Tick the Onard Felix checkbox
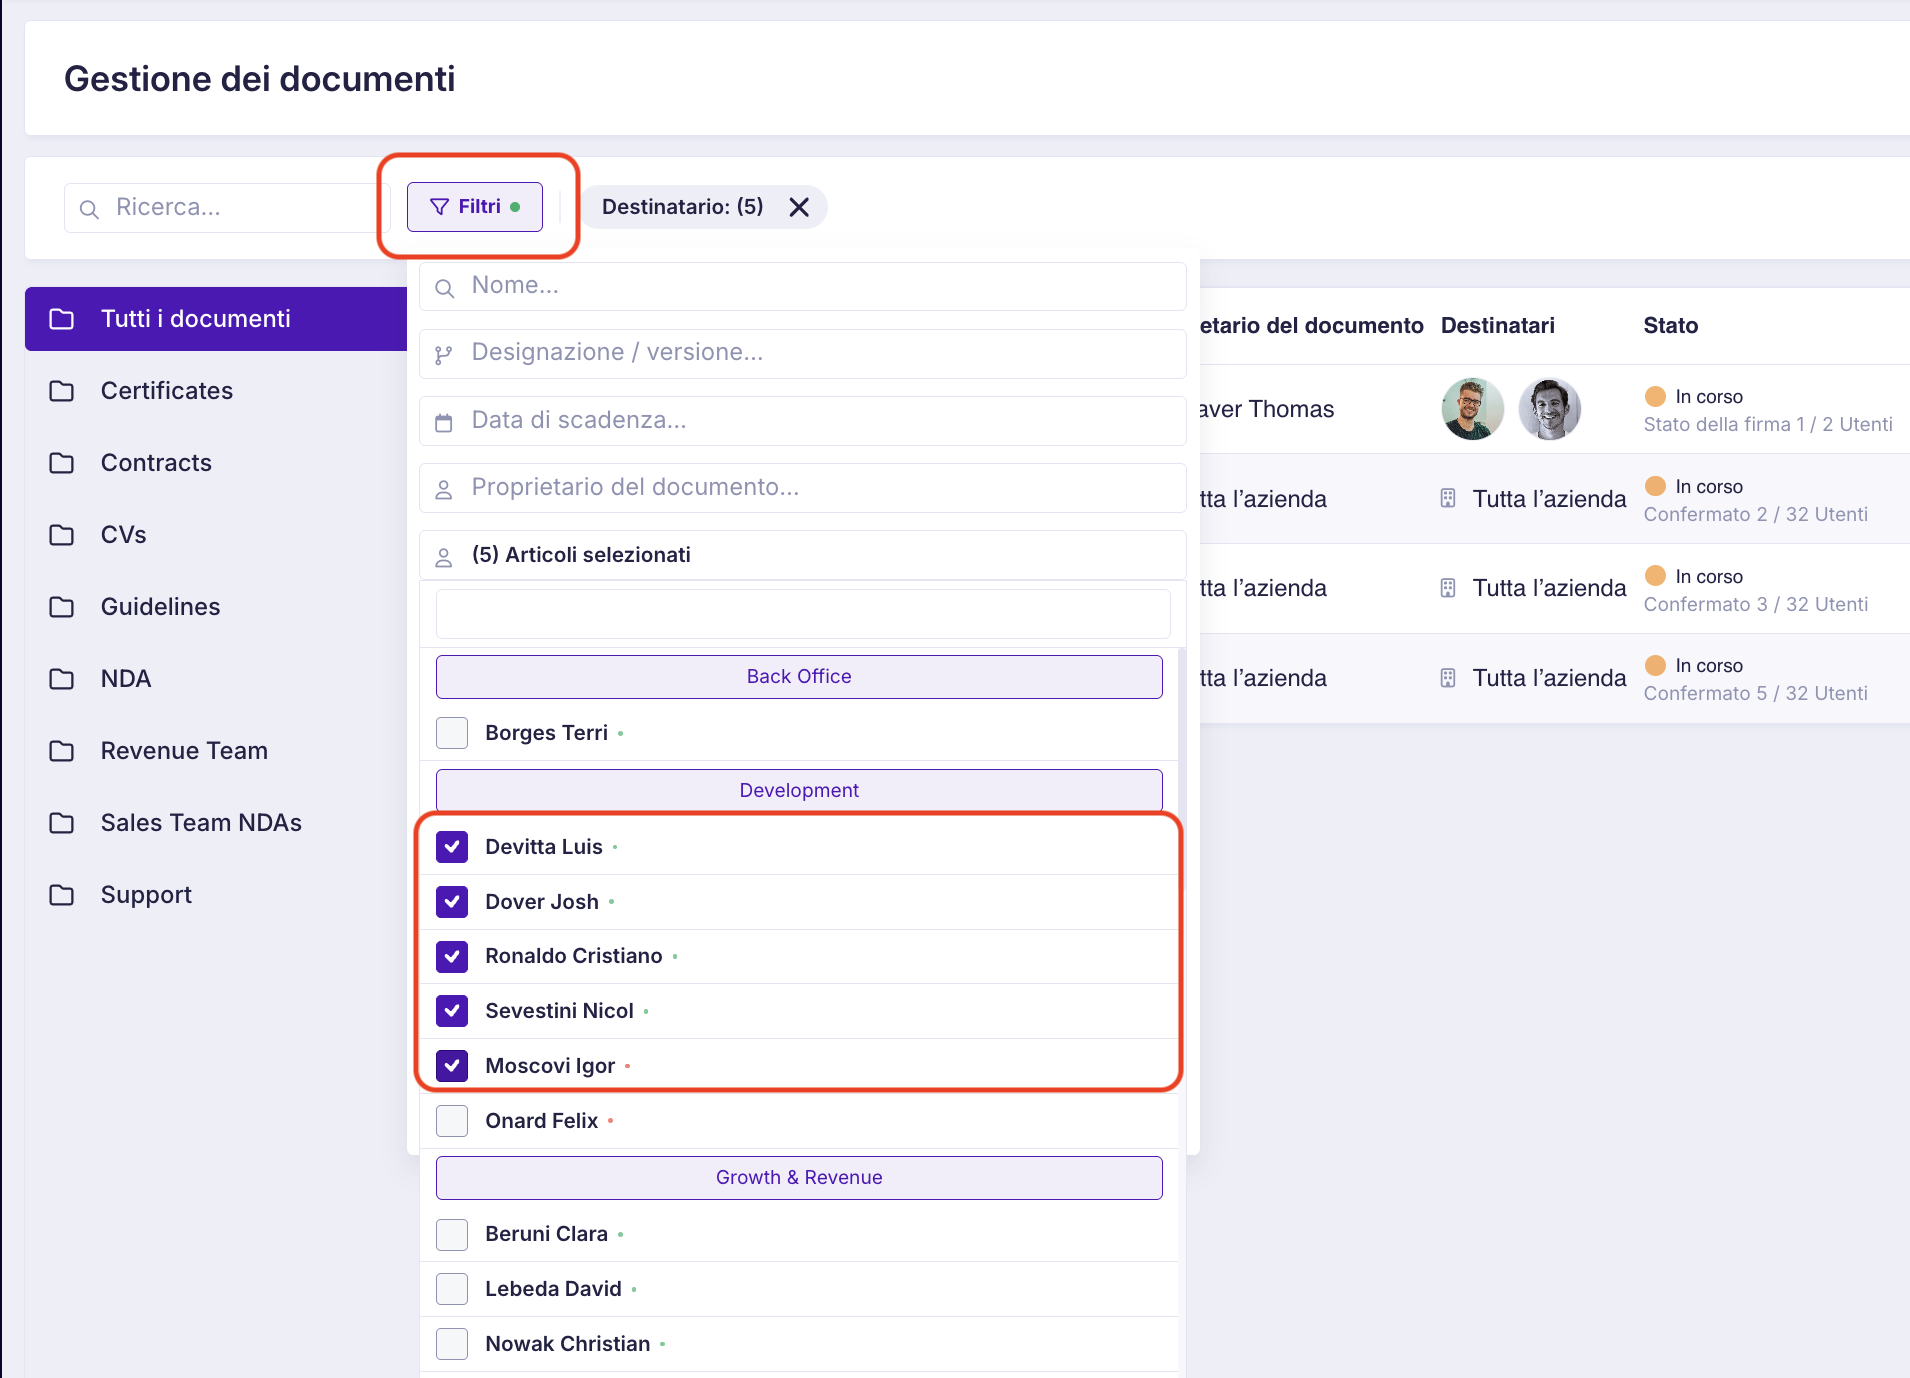Screen dimensions: 1910x1378 (452, 1121)
